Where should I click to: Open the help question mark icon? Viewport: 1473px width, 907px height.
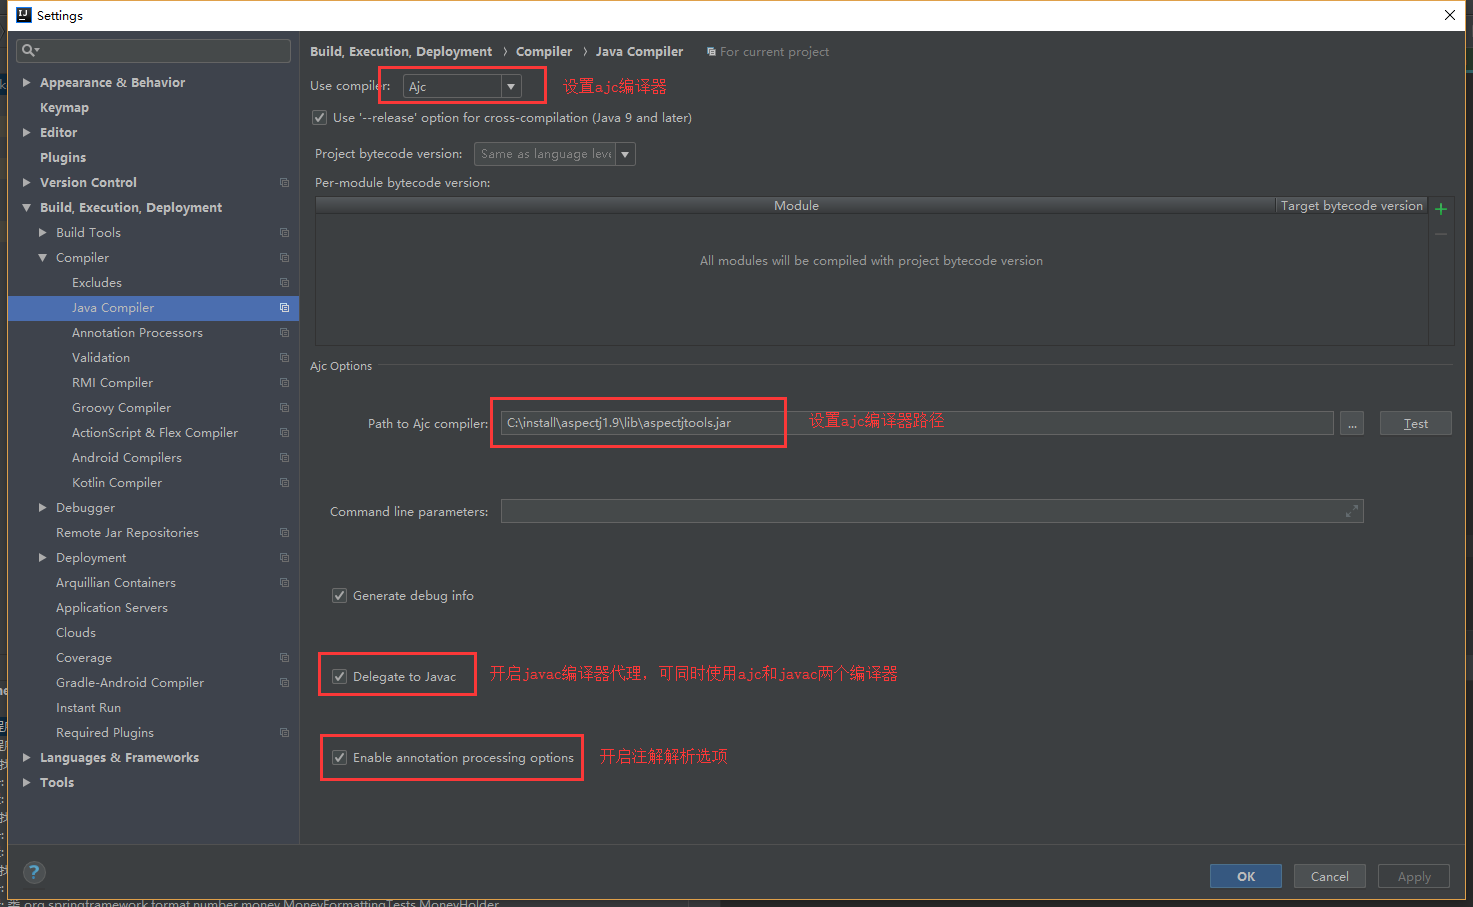34,872
